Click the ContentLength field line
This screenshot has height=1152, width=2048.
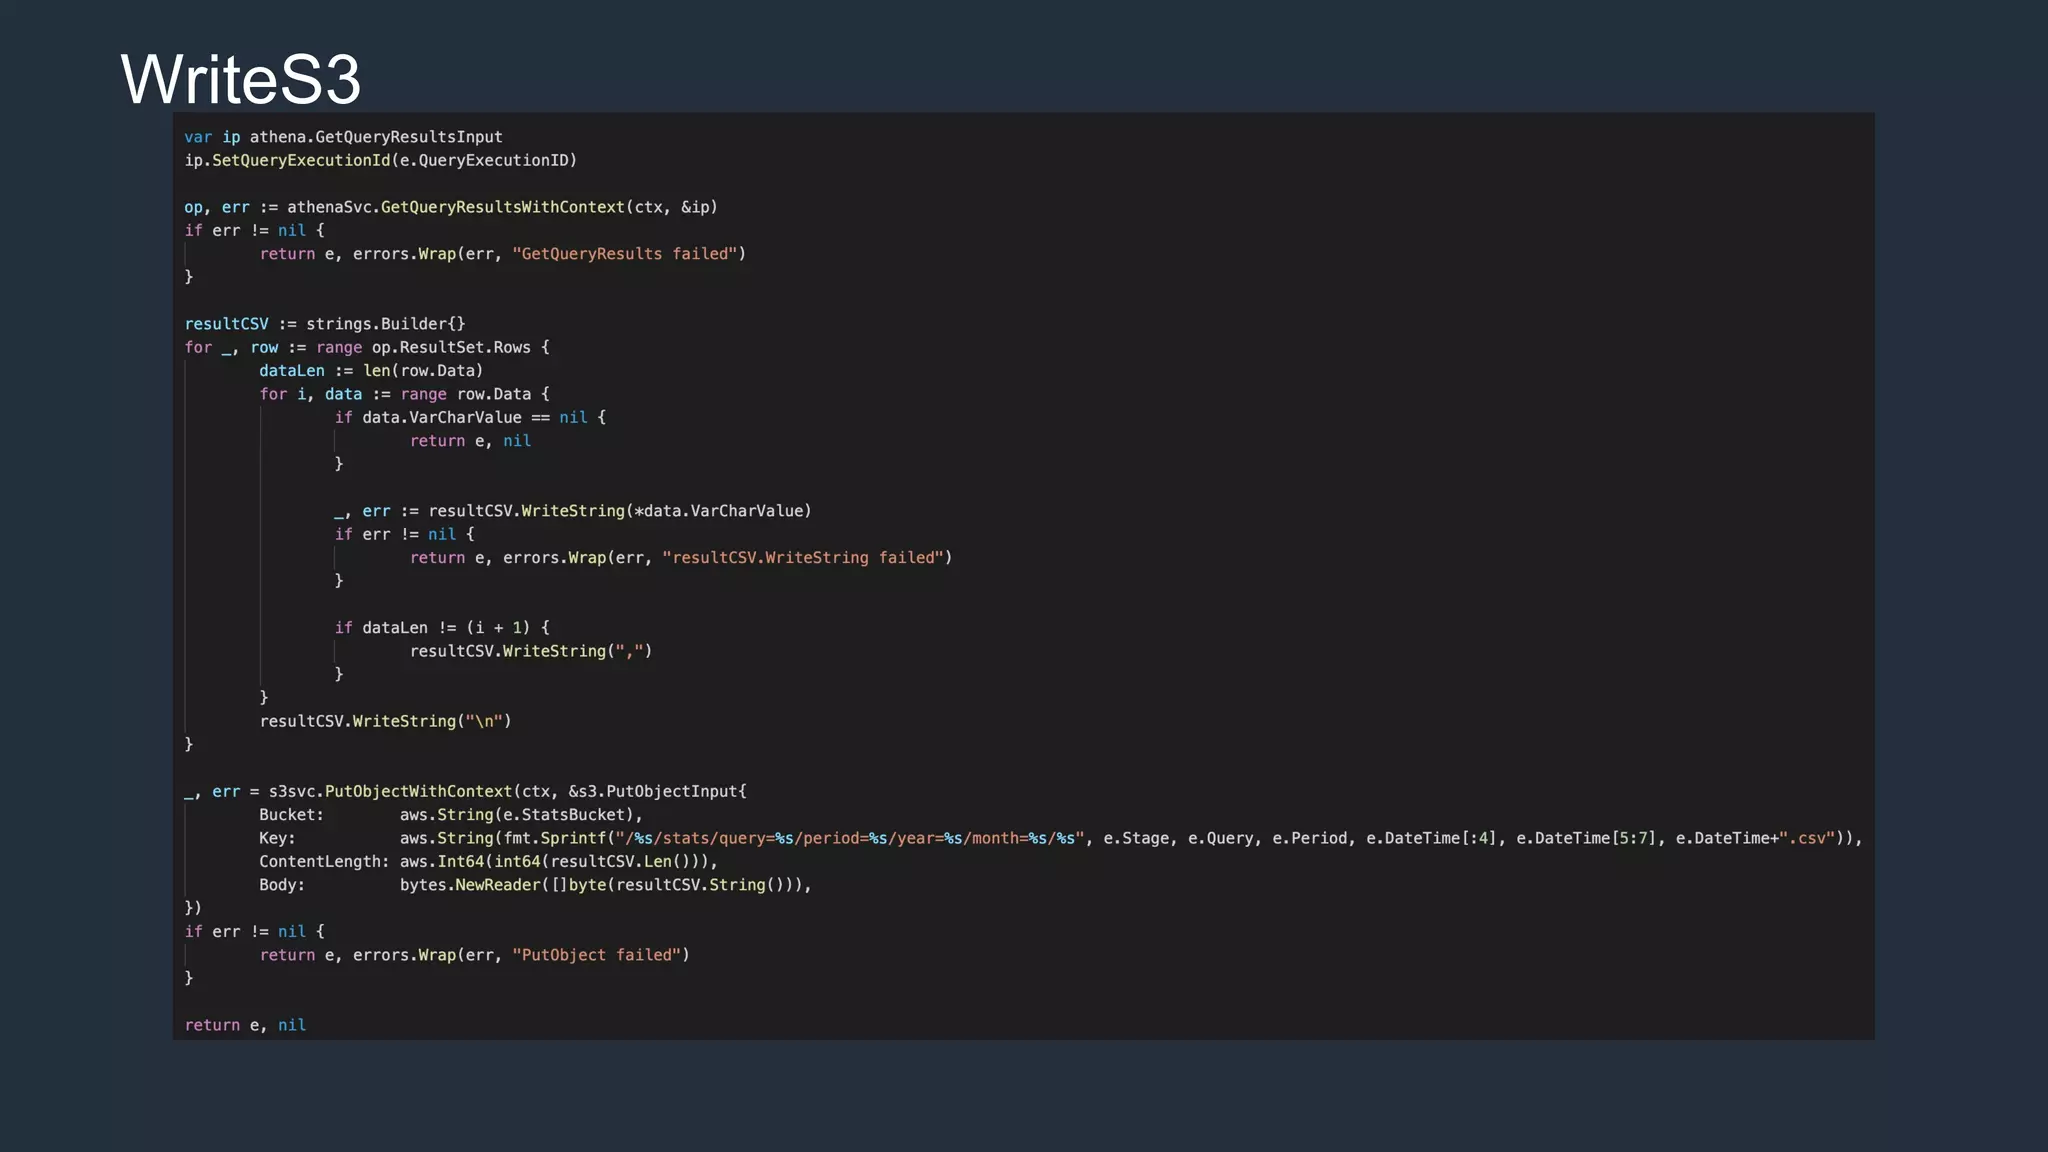(487, 861)
